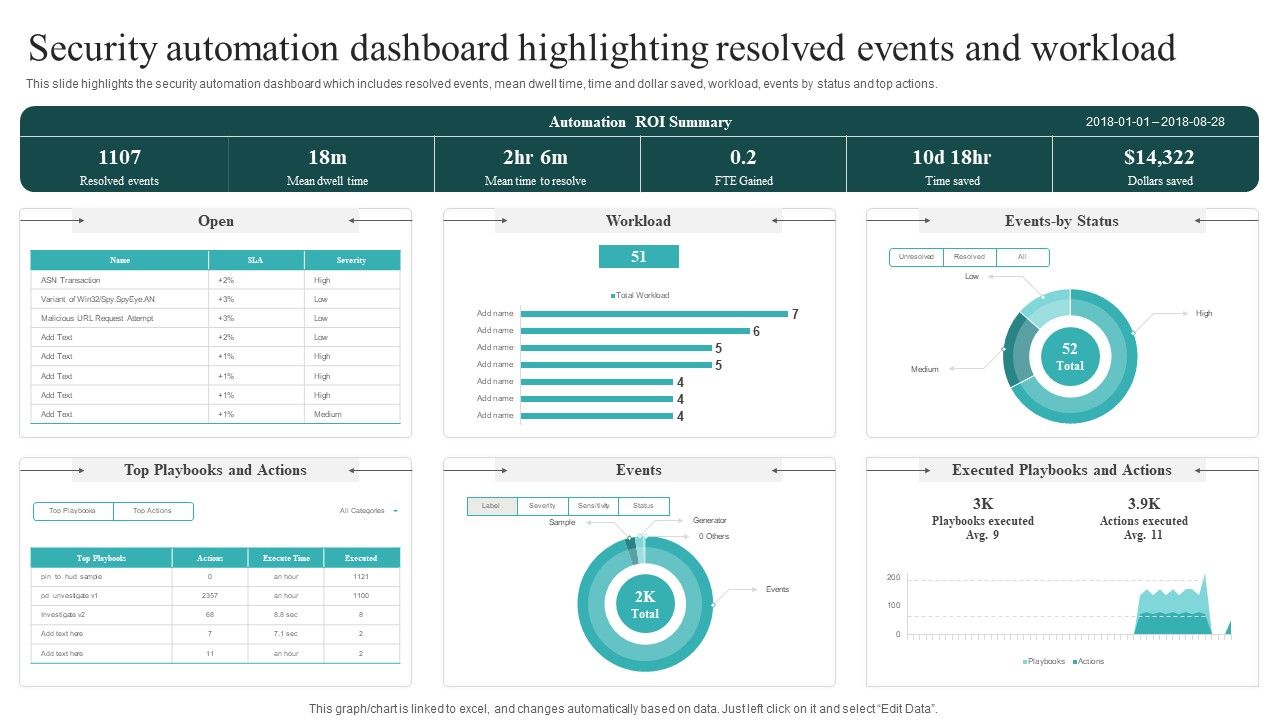Click the 52 Total donut center
The height and width of the screenshot is (720, 1280).
(1070, 356)
